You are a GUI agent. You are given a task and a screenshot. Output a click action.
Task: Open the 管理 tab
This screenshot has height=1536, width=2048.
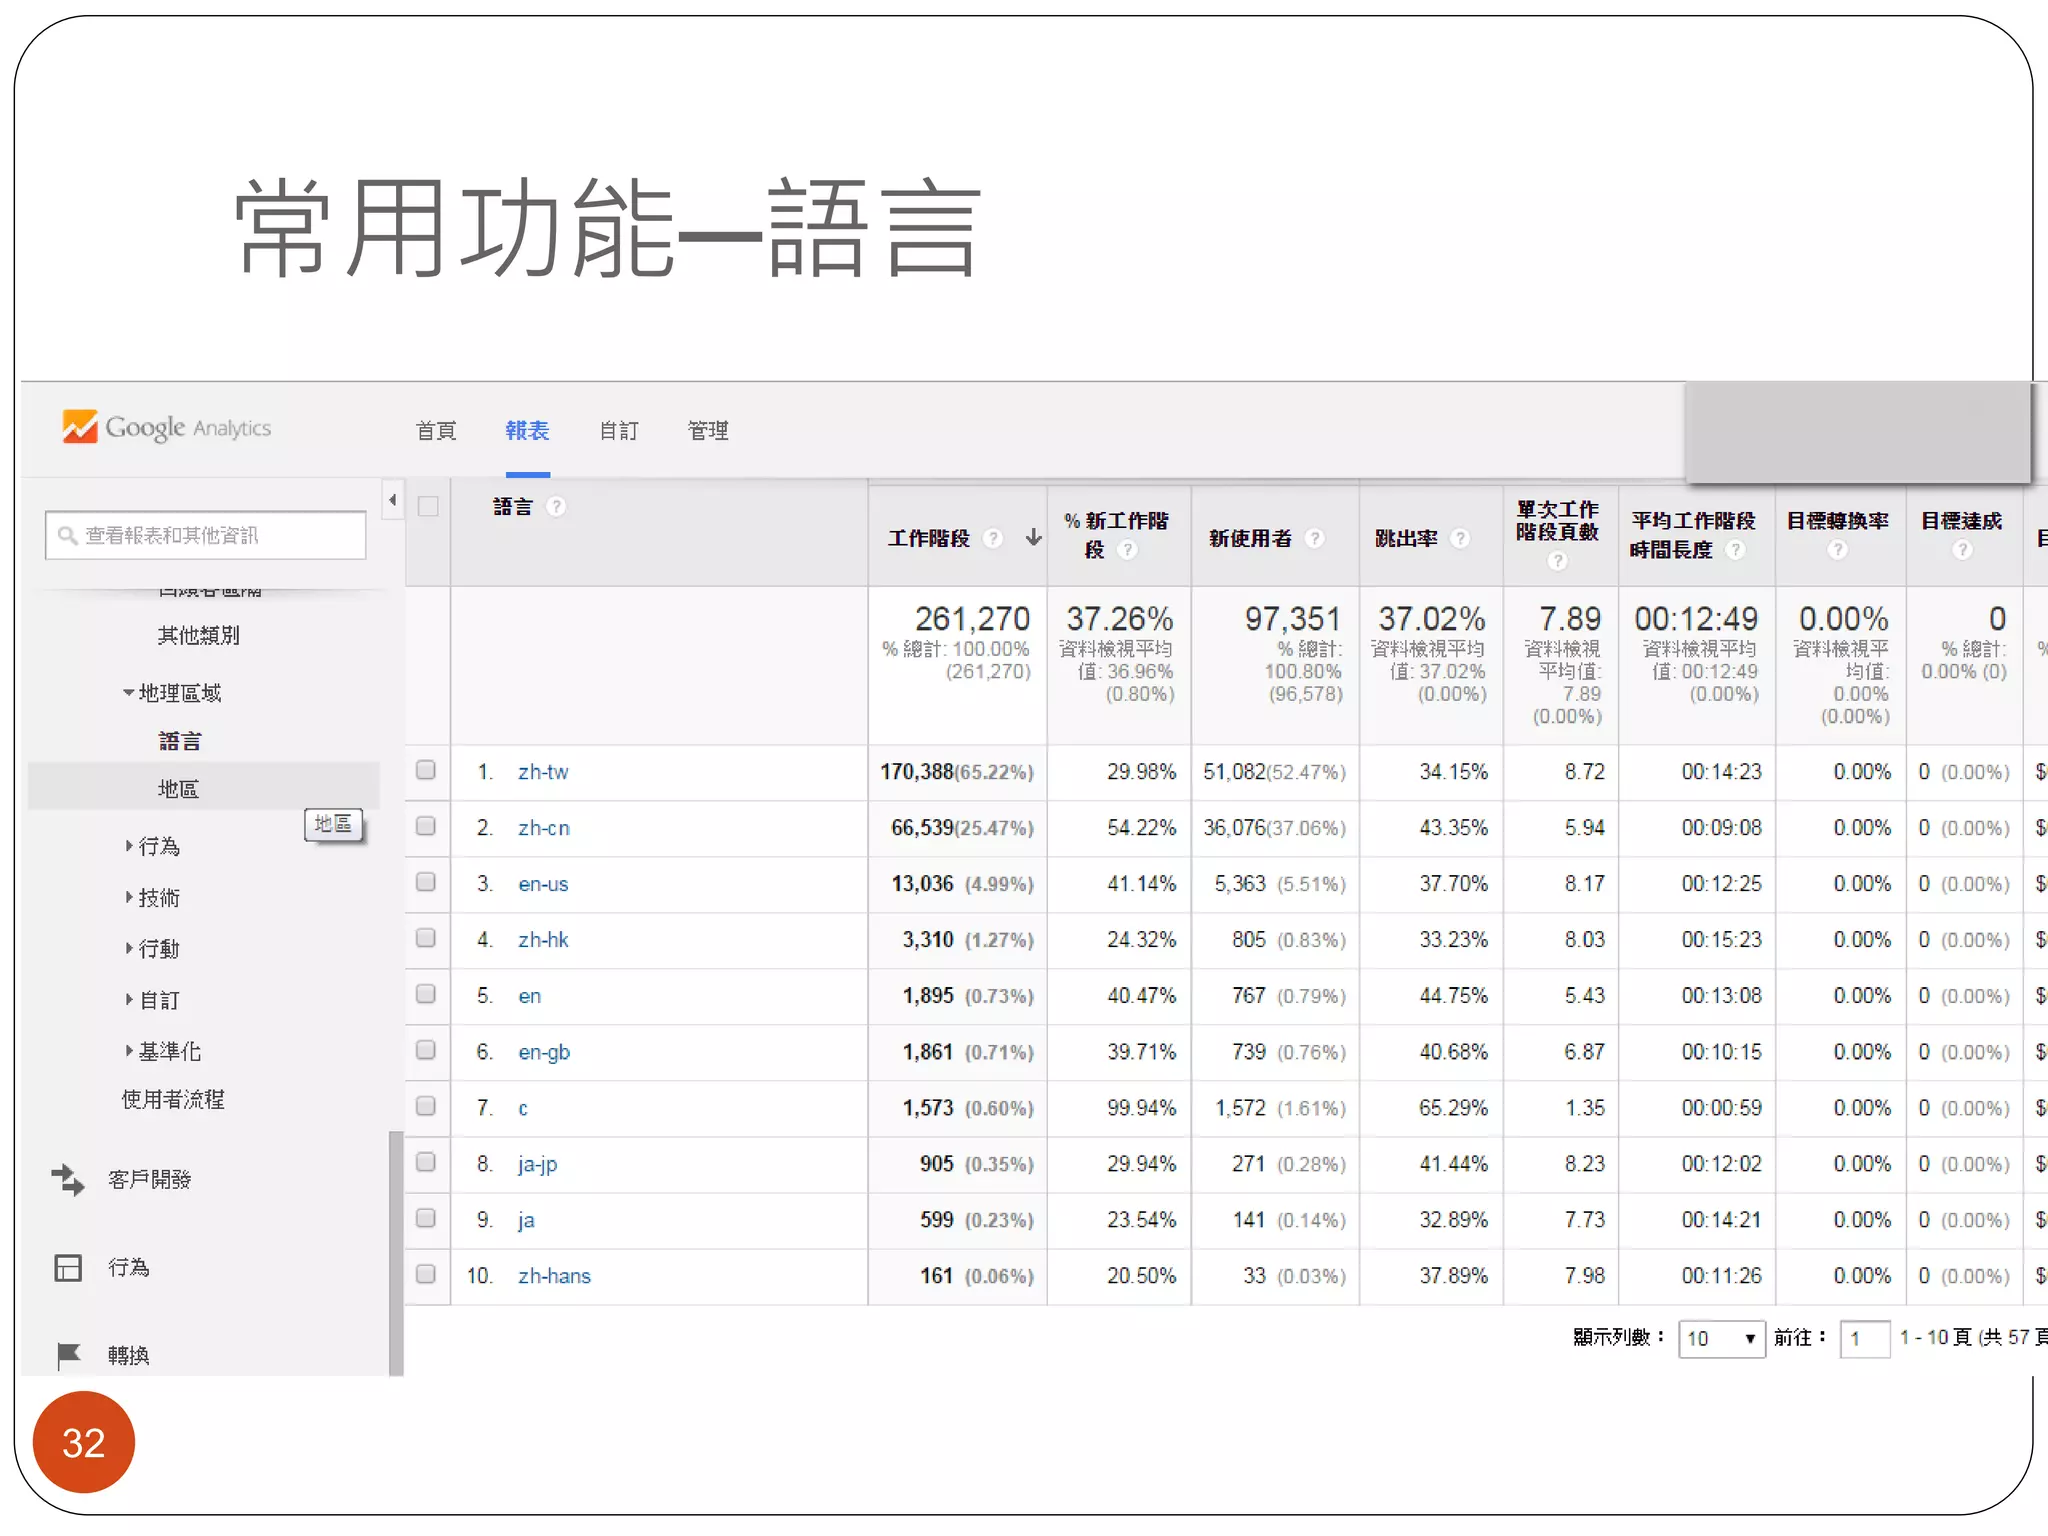[707, 431]
